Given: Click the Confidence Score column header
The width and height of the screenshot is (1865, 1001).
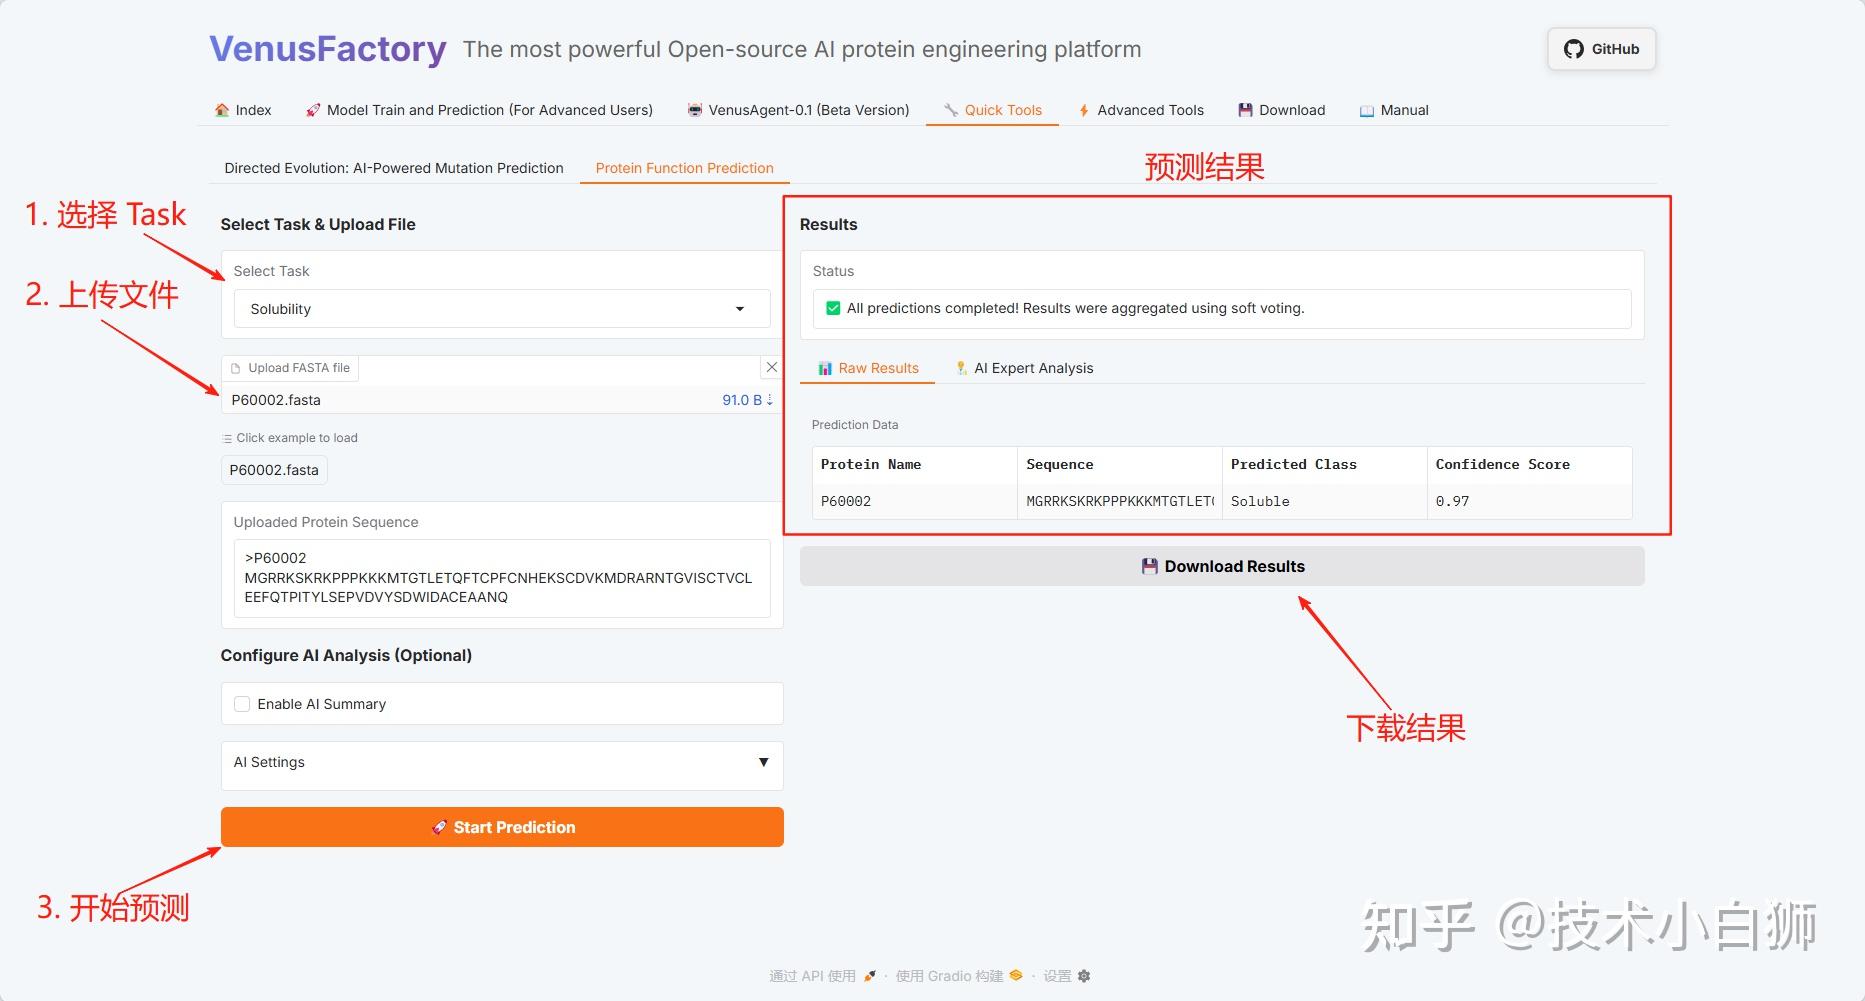Looking at the screenshot, I should (x=1502, y=464).
